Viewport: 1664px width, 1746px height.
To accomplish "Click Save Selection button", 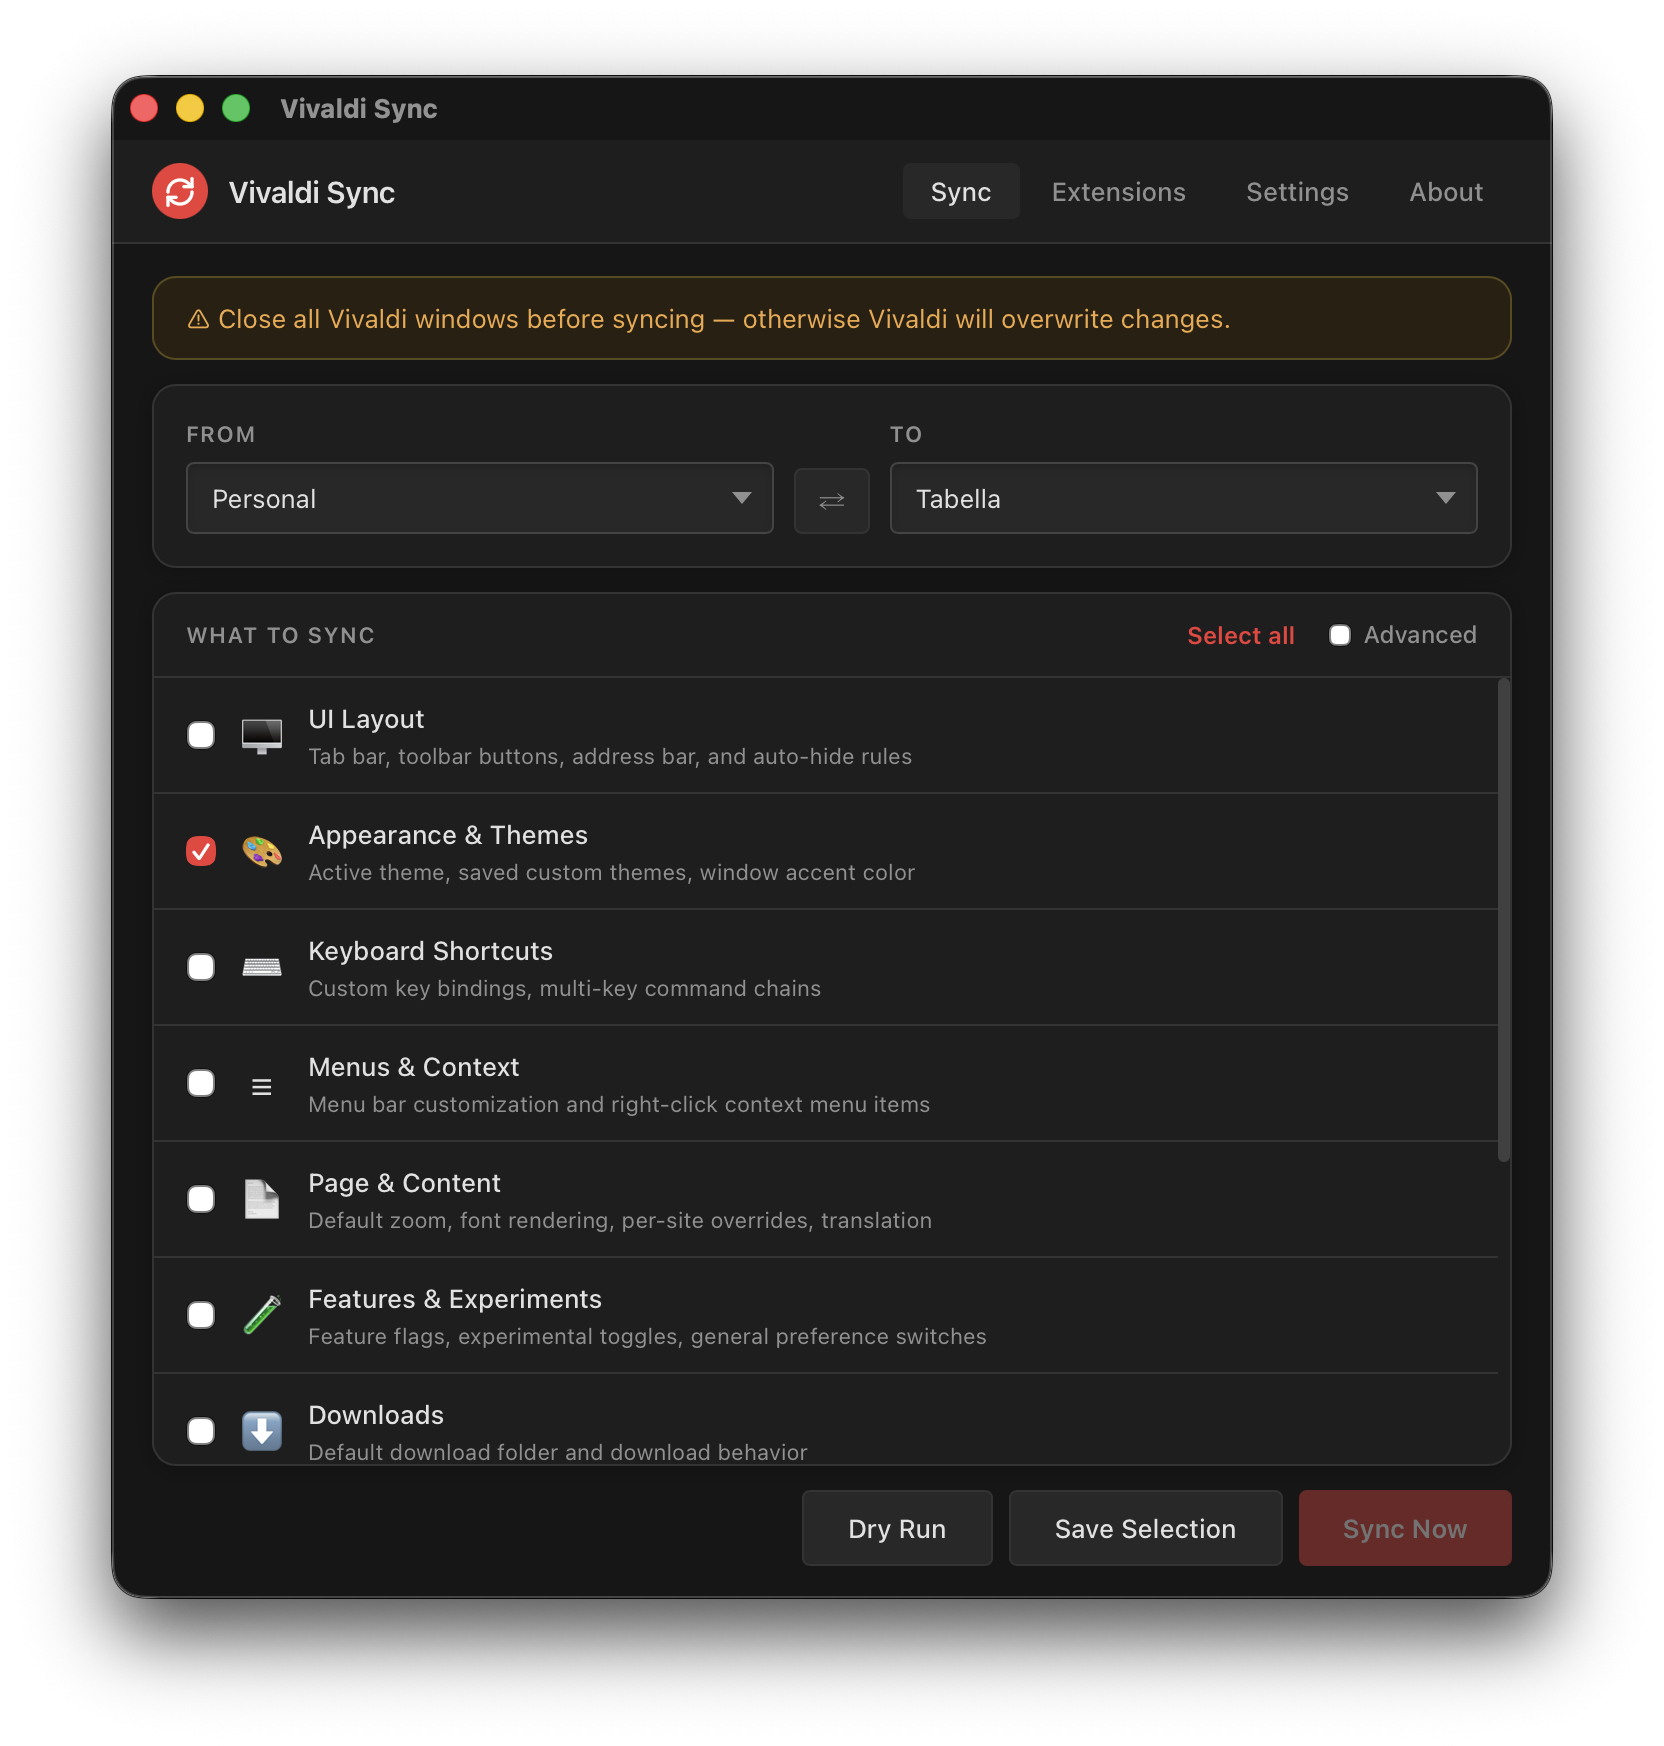I will pos(1145,1528).
